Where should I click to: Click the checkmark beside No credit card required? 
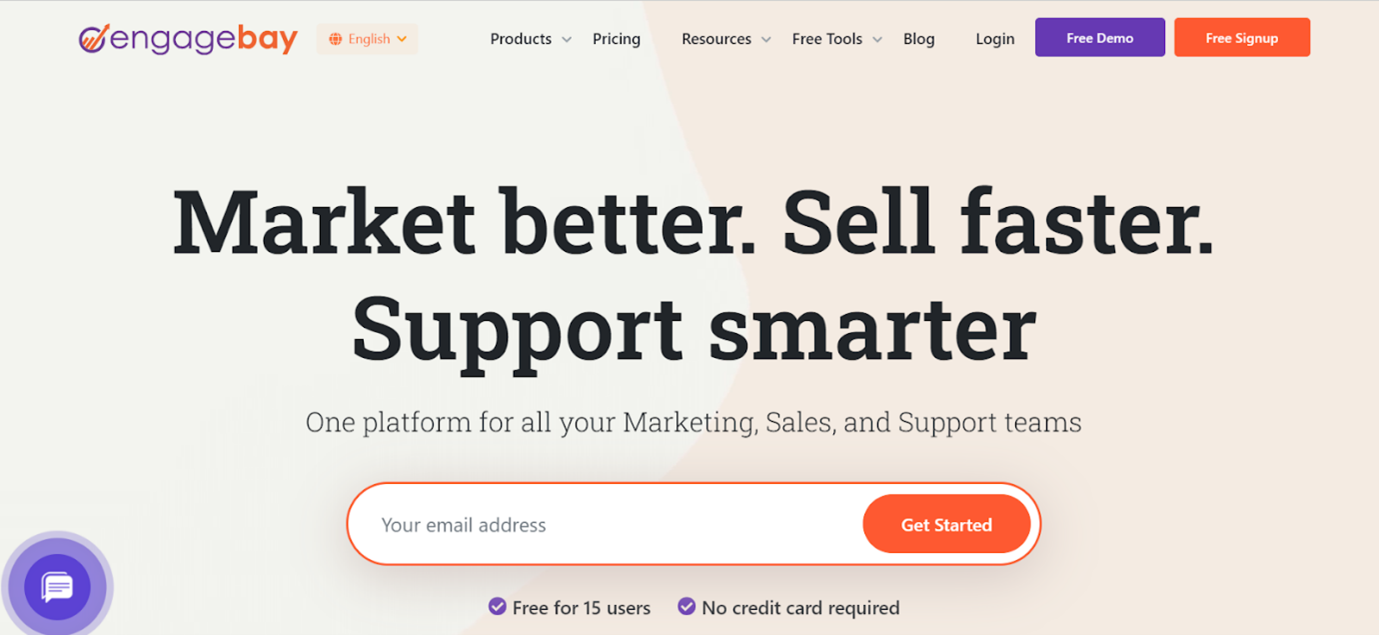pos(686,606)
